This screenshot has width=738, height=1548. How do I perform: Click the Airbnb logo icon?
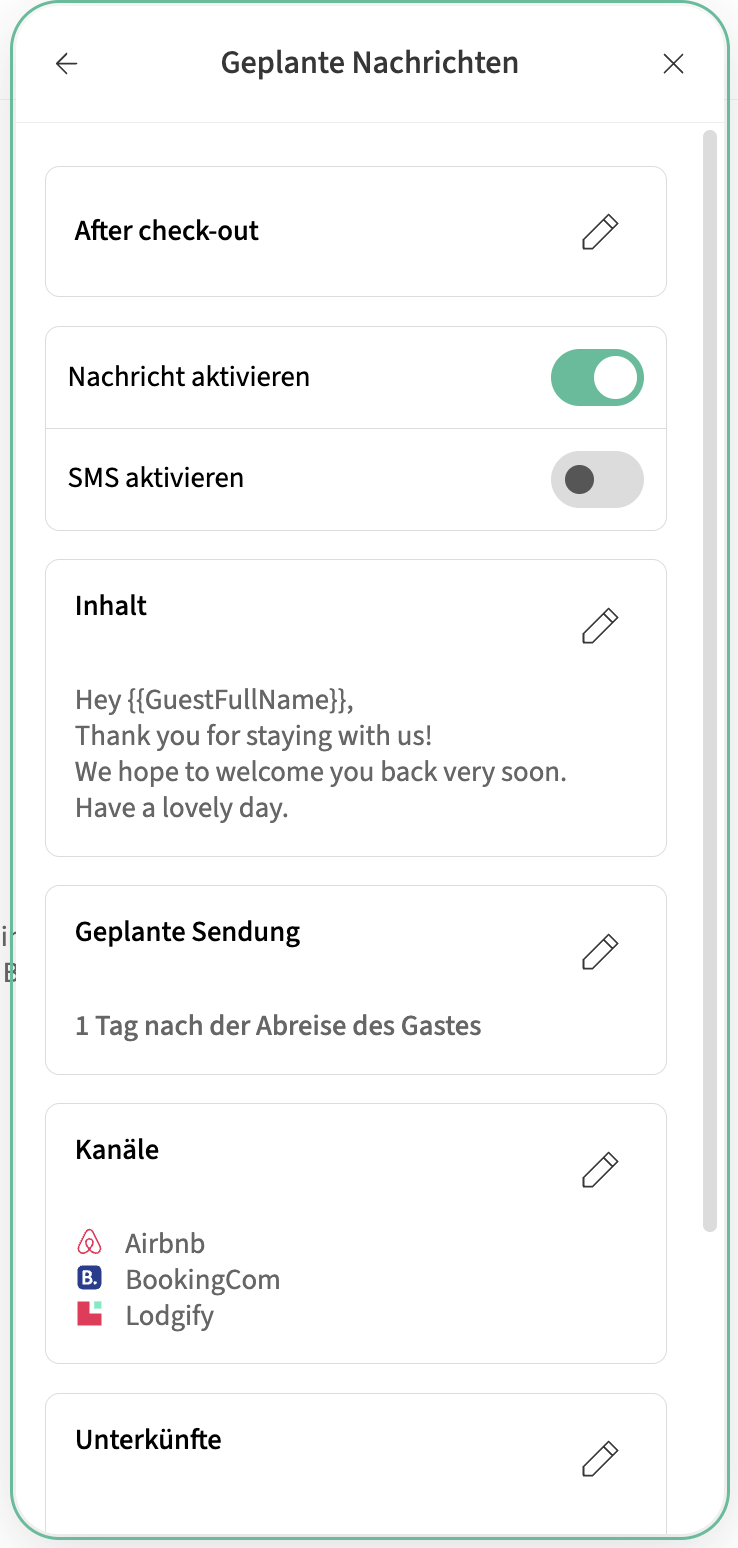90,1243
